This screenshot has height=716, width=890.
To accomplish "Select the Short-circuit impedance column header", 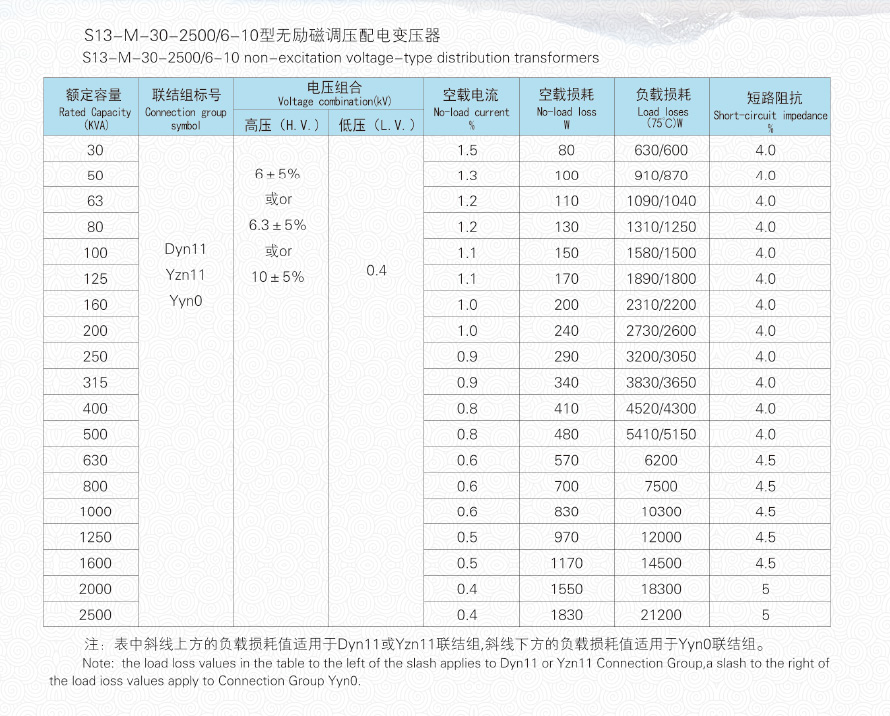I will click(769, 106).
